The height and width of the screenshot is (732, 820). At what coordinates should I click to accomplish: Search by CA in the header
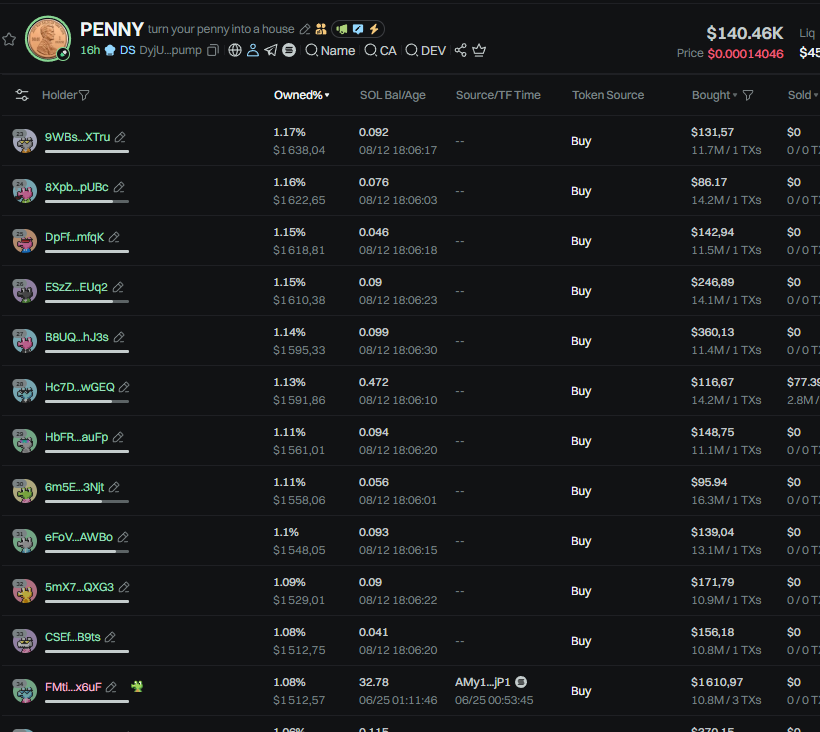click(380, 50)
